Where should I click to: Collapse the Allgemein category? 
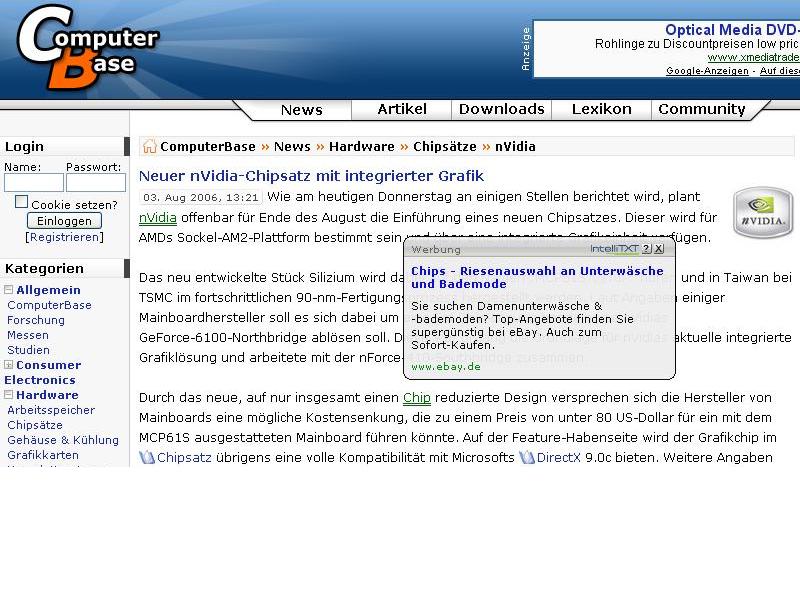pyautogui.click(x=9, y=290)
